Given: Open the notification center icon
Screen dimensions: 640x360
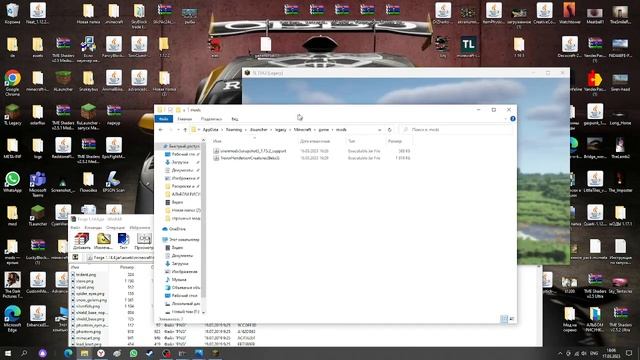Looking at the screenshot, I should point(629,353).
